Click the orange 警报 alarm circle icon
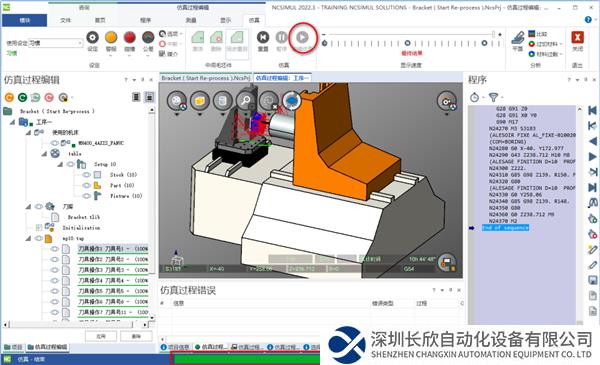600x365 pixels. tap(111, 37)
